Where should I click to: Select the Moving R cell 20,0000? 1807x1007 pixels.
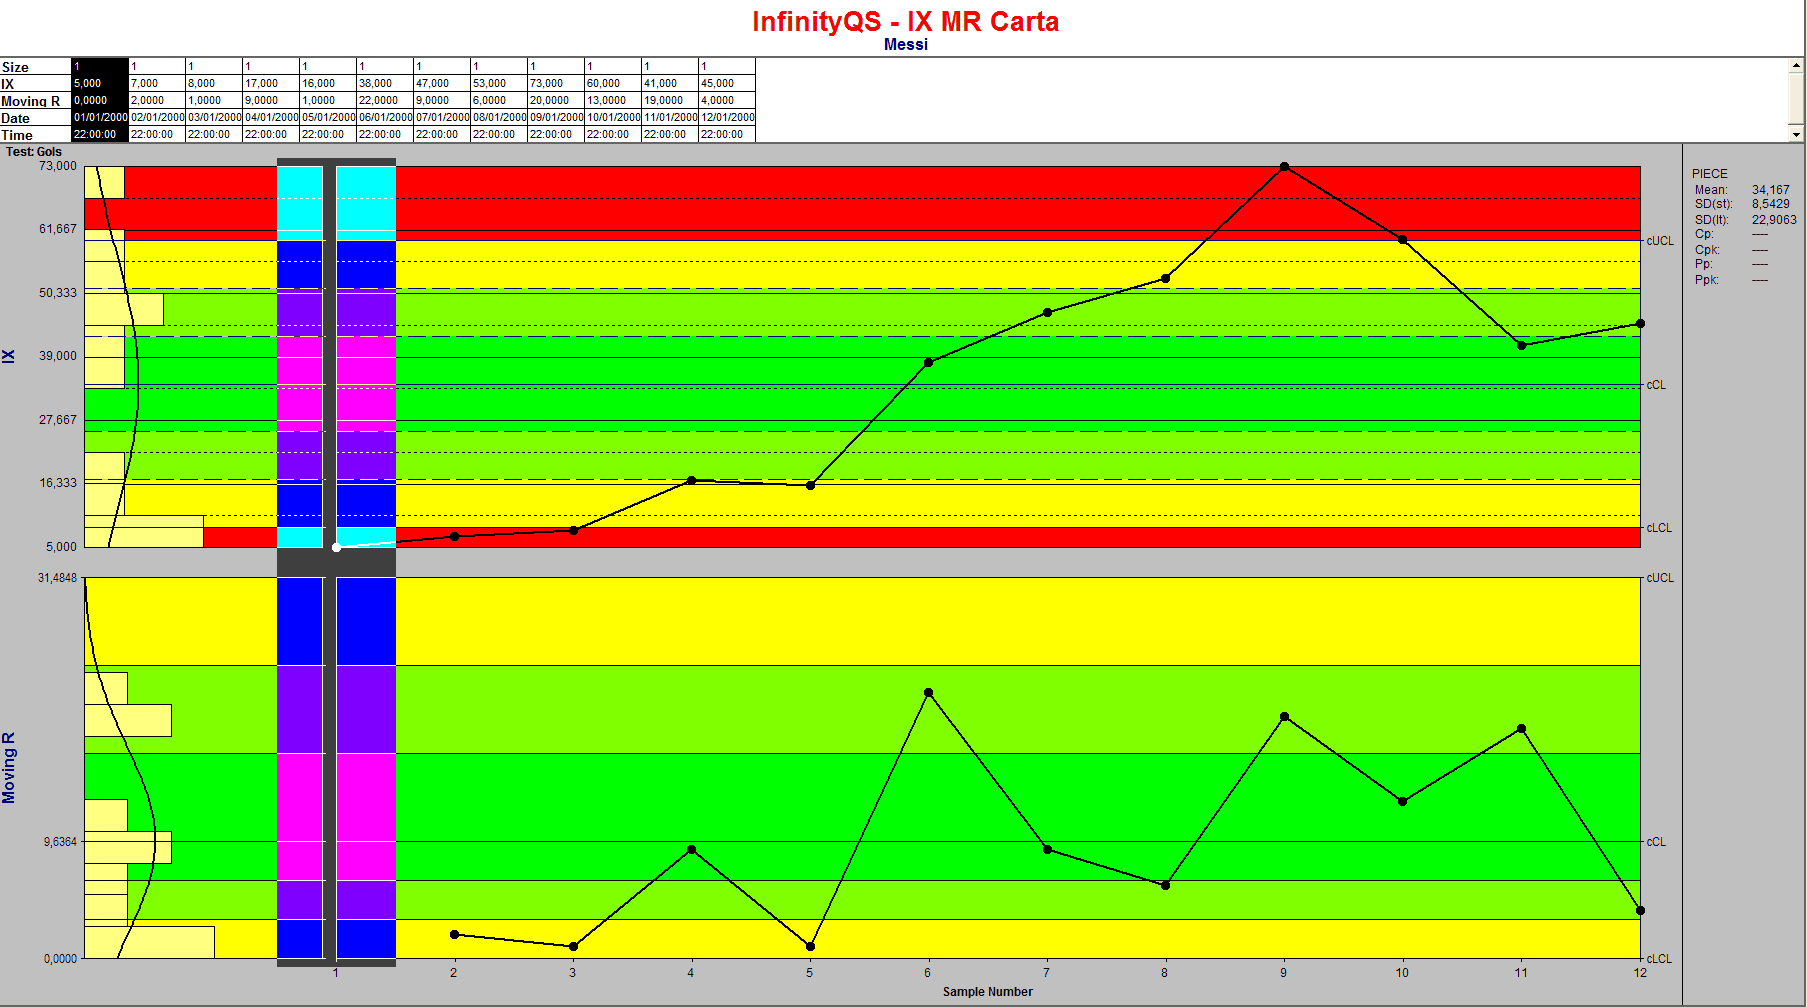coord(556,100)
